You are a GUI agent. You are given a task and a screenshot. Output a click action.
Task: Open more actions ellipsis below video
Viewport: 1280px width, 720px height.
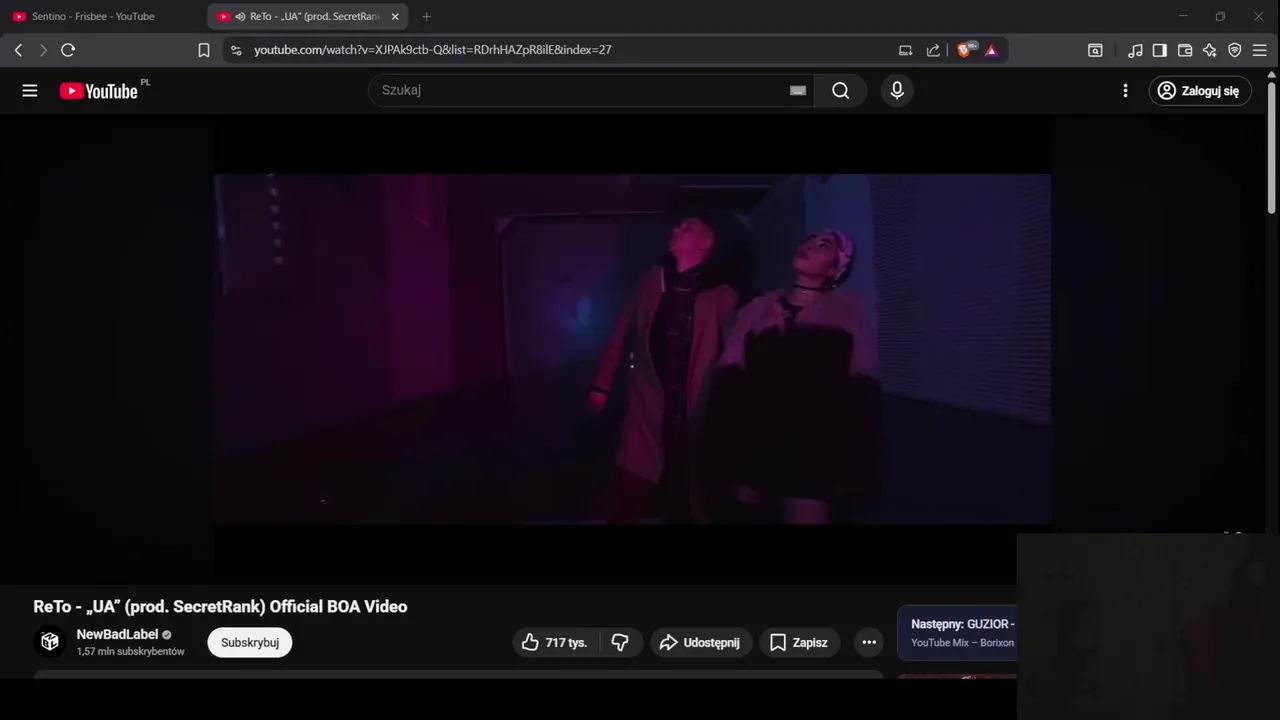pos(869,643)
